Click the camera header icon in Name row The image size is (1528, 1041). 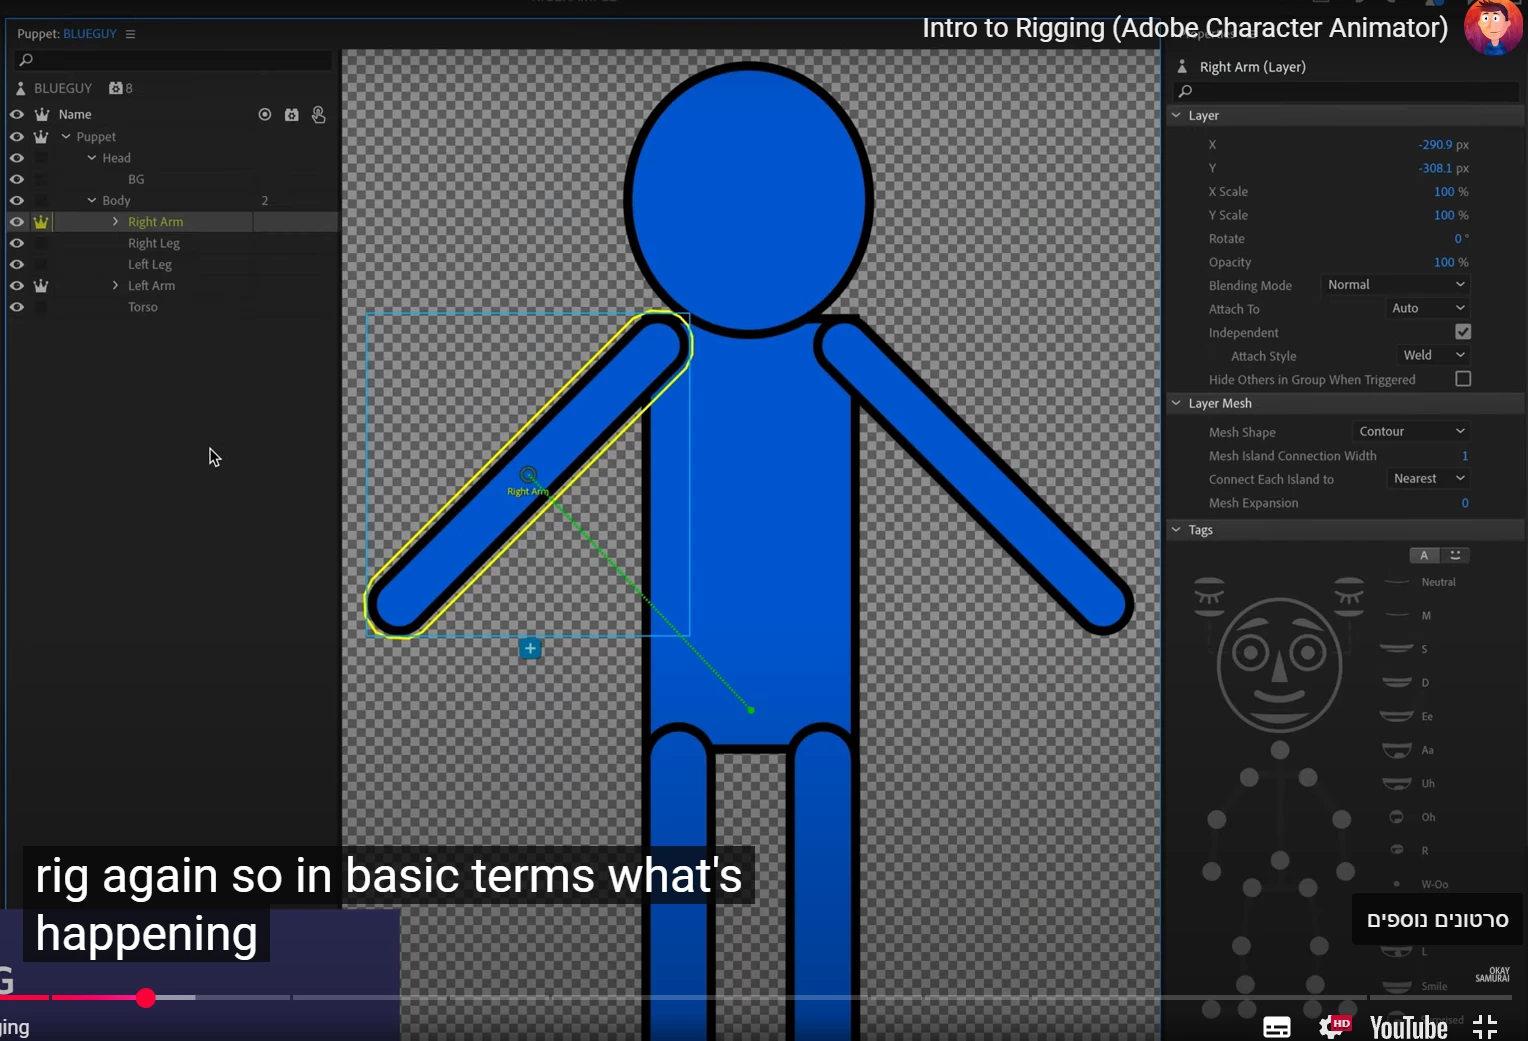[292, 115]
